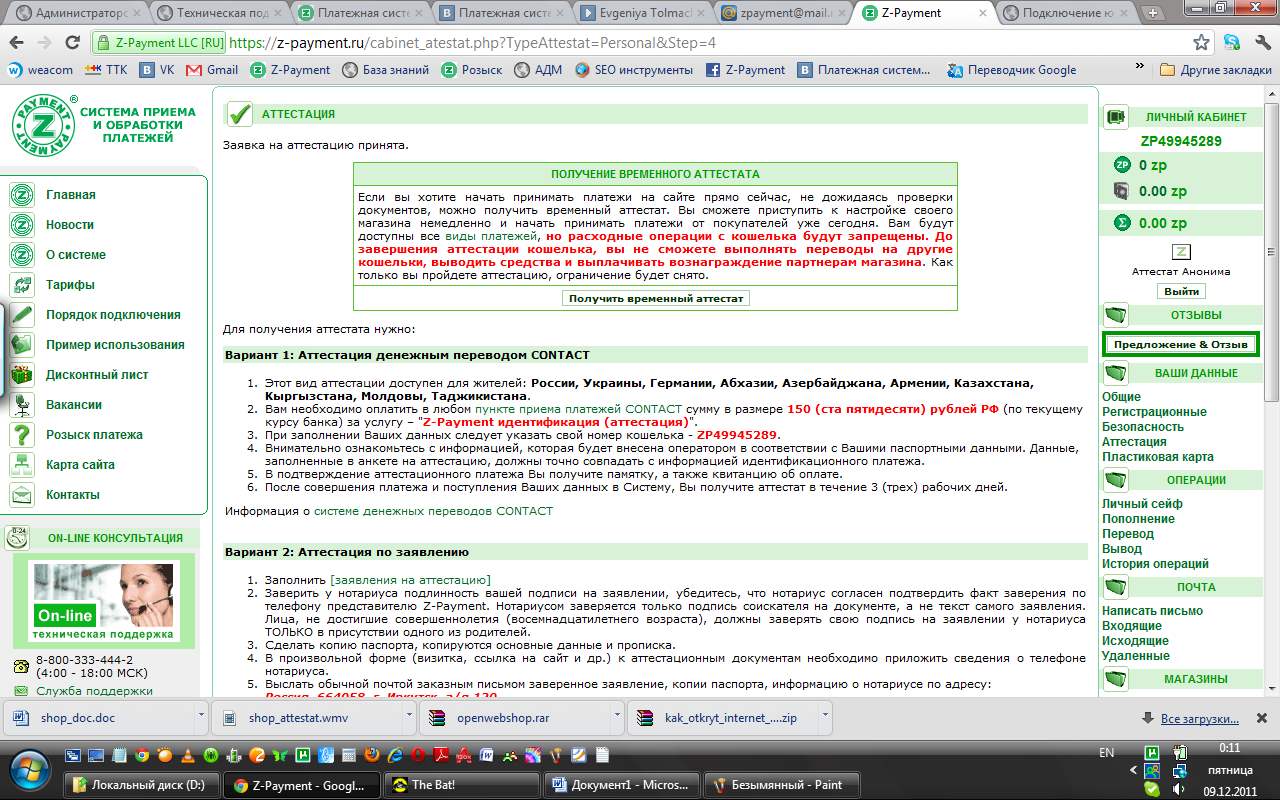Click the envelope icon beside Контакты
Viewport: 1280px width, 800px height.
(22, 495)
